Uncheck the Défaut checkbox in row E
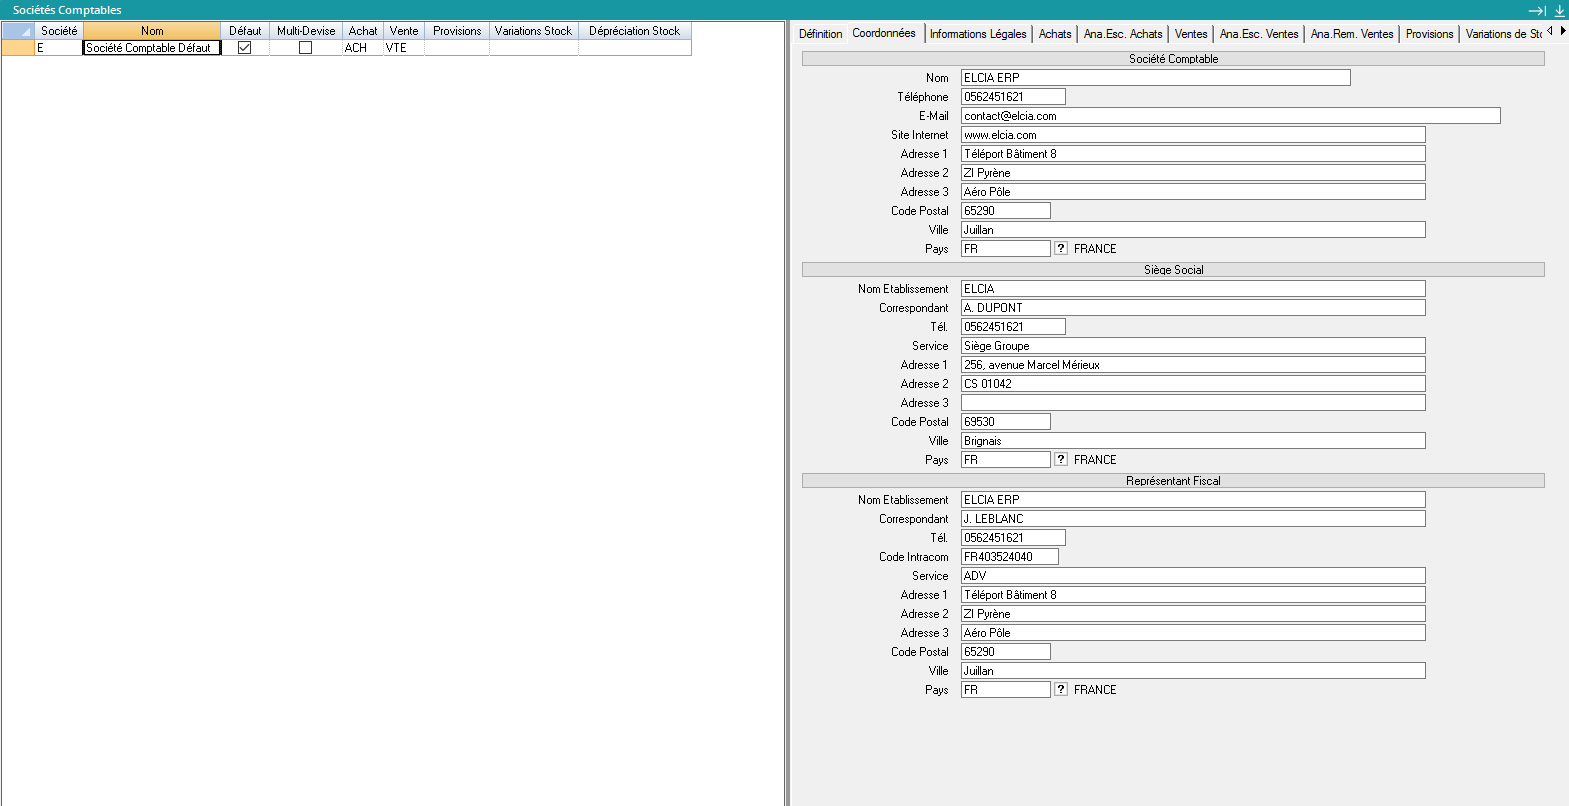The width and height of the screenshot is (1569, 806). coord(245,48)
